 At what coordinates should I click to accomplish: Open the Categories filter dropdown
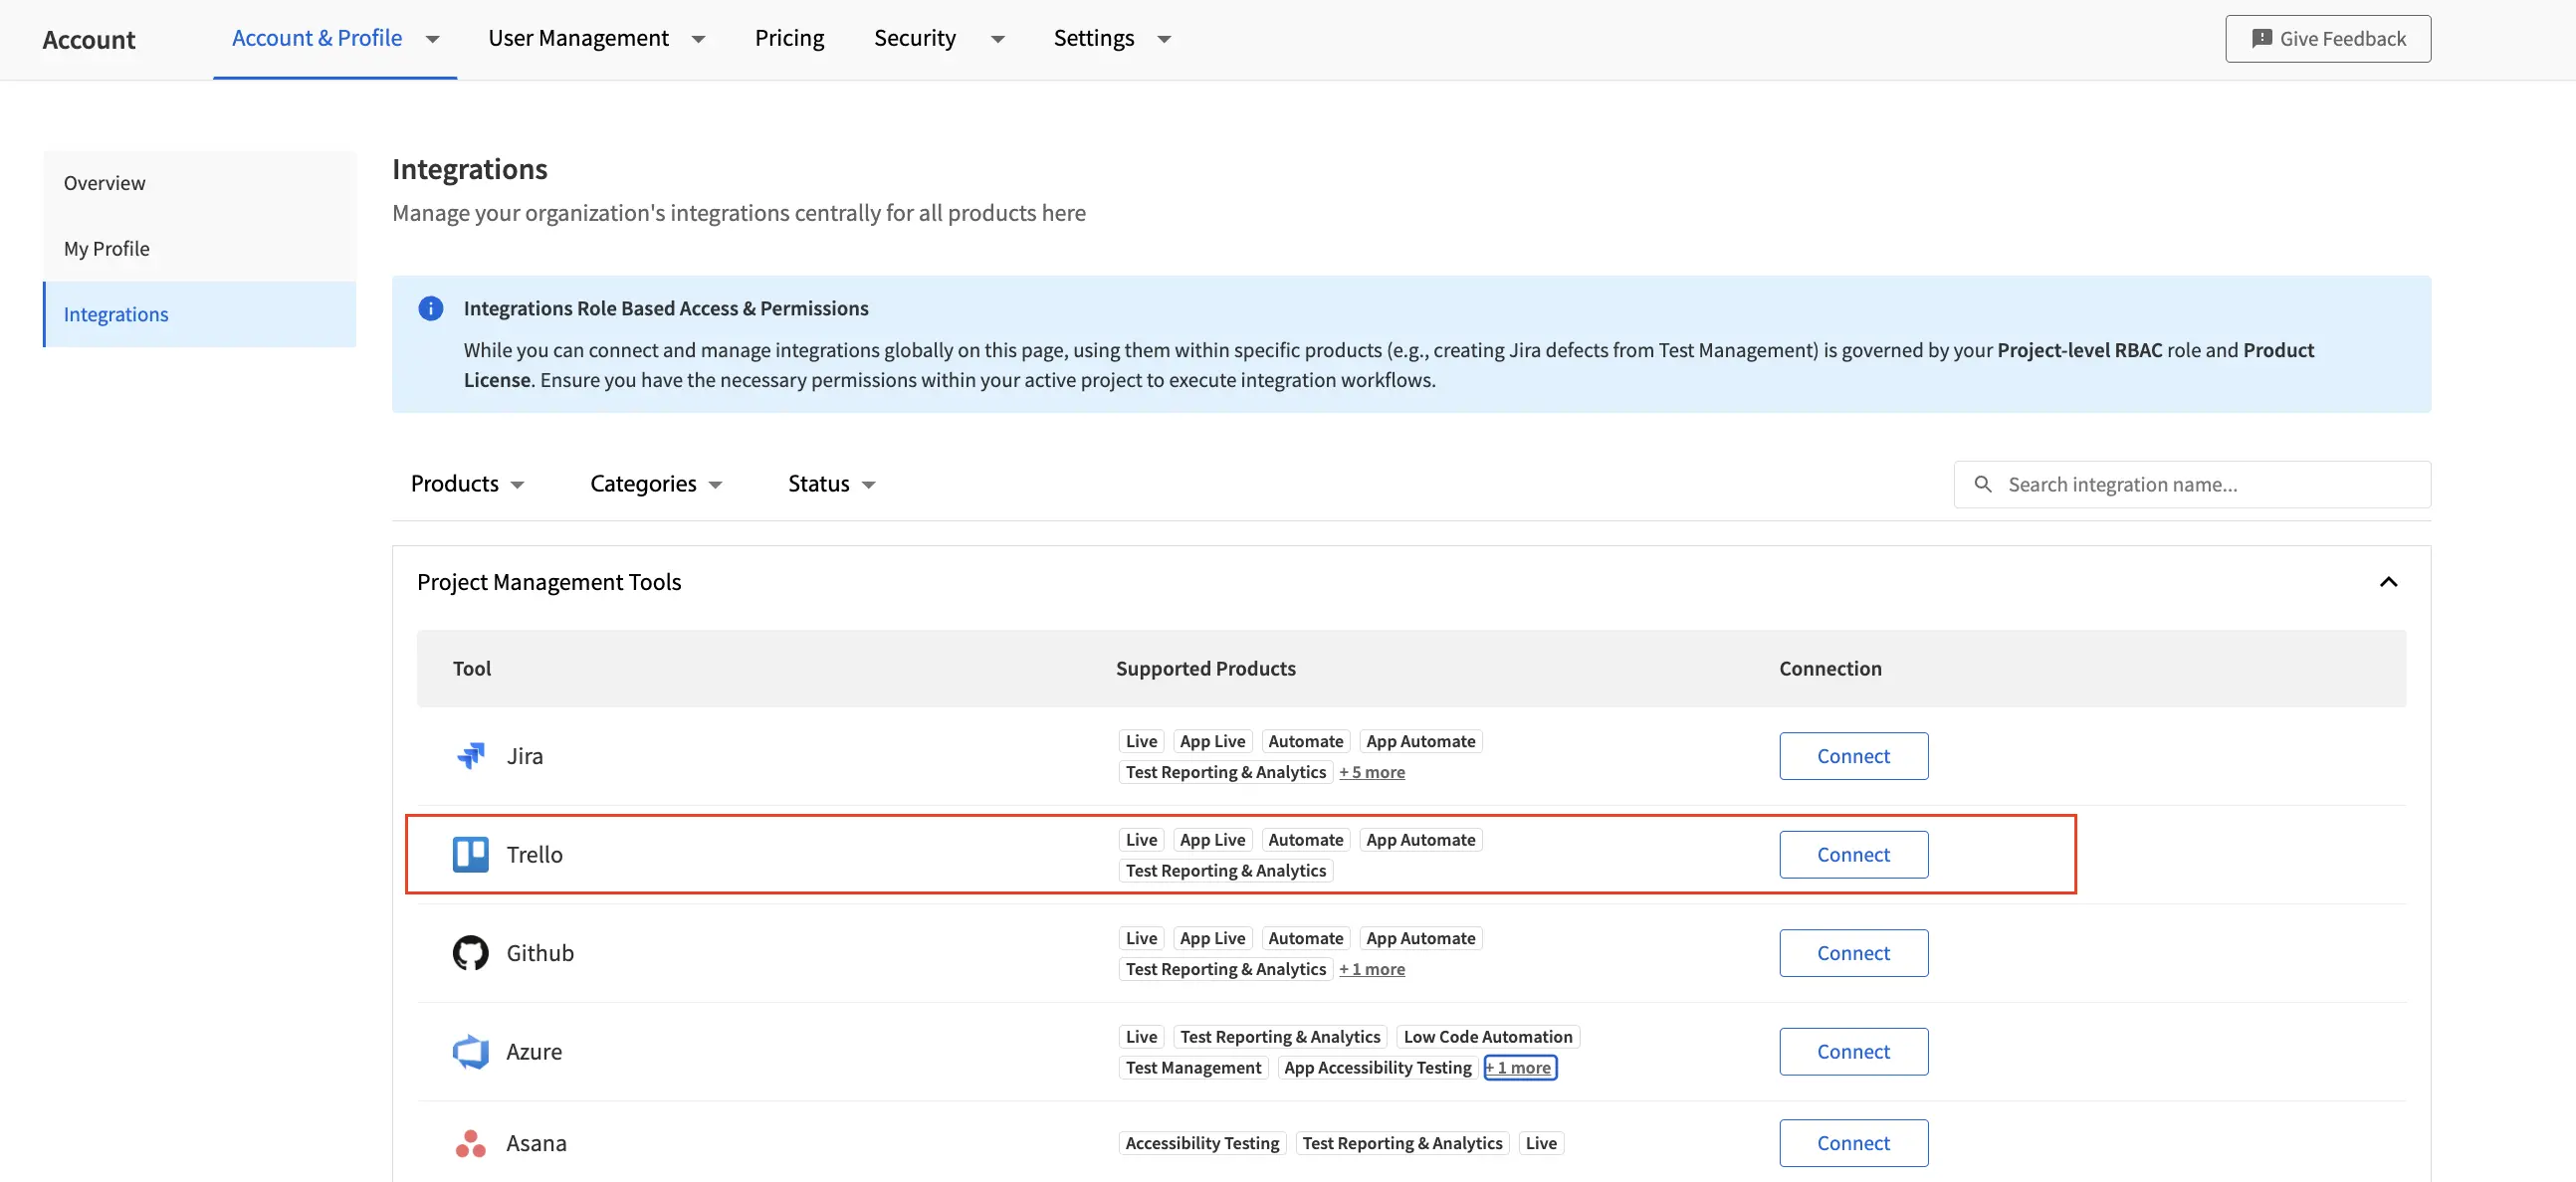(656, 484)
